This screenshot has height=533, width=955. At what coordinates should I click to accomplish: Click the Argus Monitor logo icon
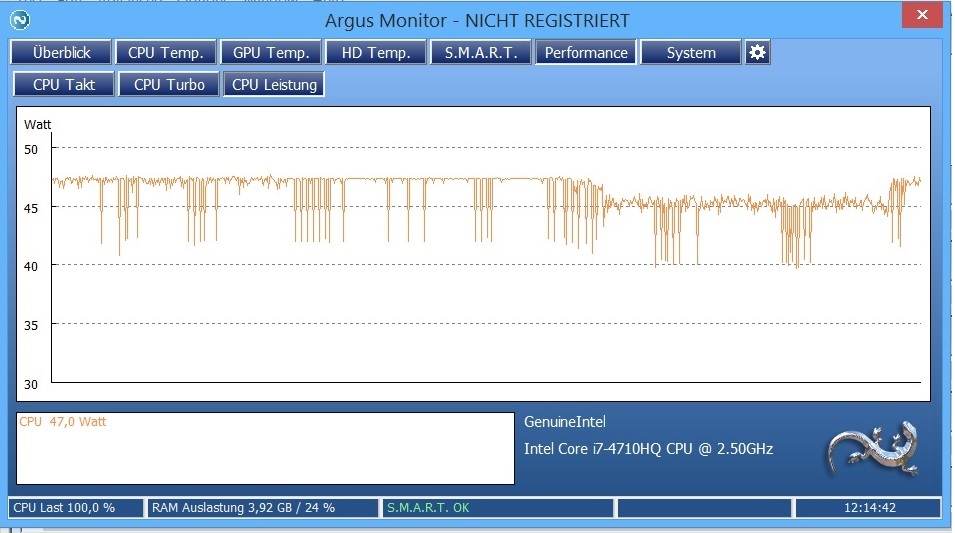pos(20,20)
